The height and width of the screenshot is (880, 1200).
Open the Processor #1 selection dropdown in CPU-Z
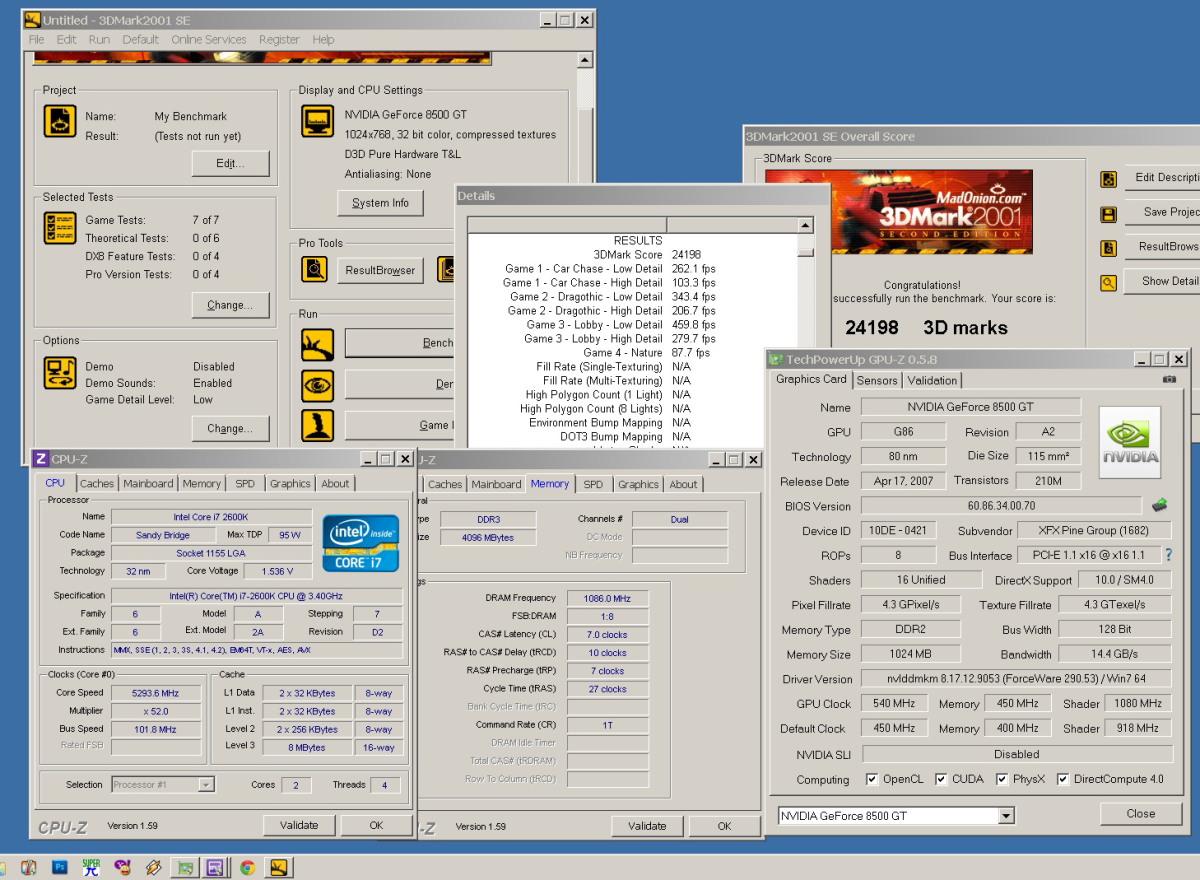click(x=206, y=785)
